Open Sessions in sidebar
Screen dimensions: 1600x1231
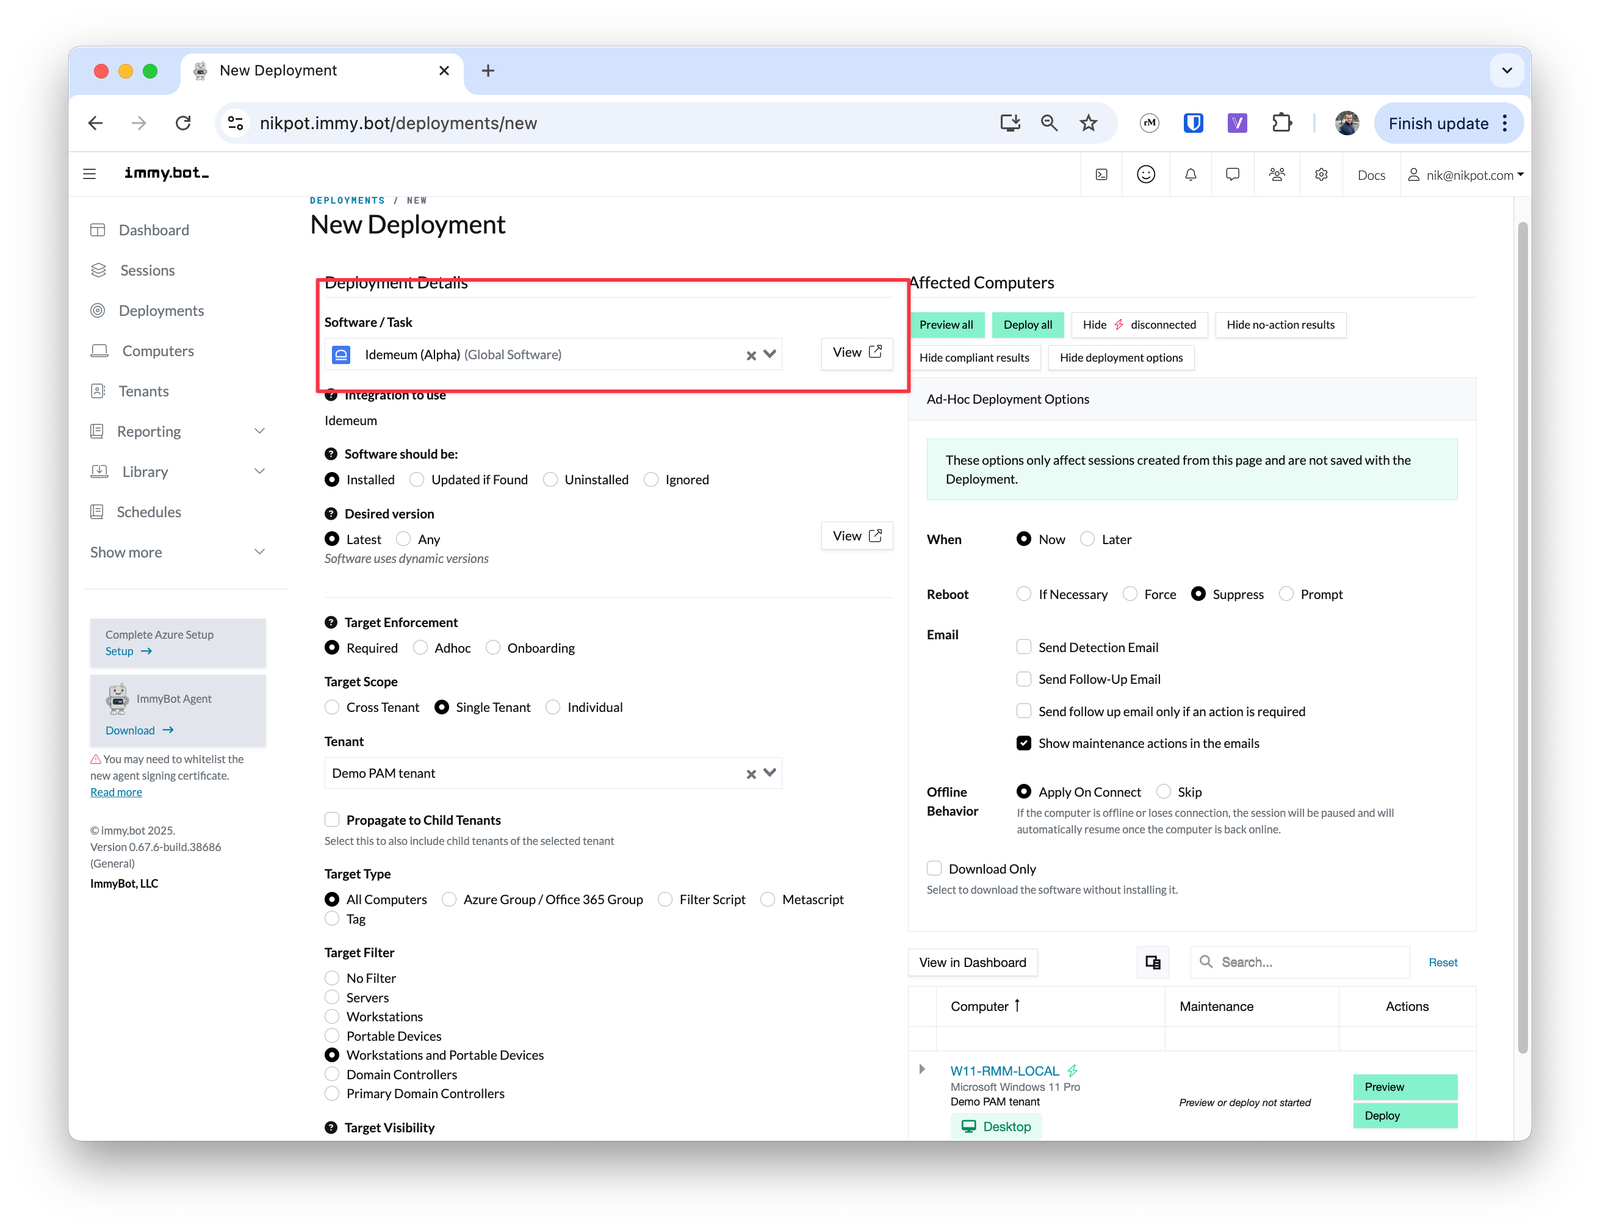tap(147, 271)
